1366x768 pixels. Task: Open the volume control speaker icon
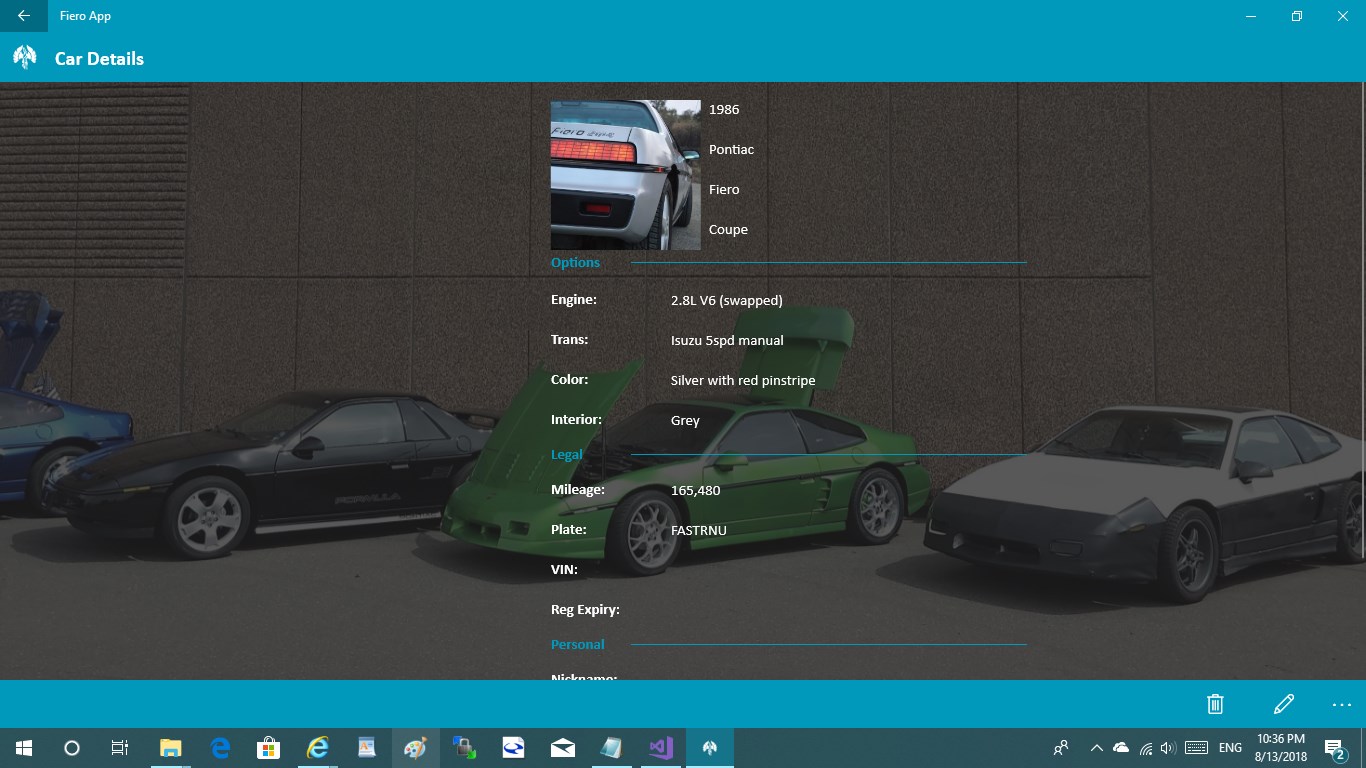[1168, 748]
